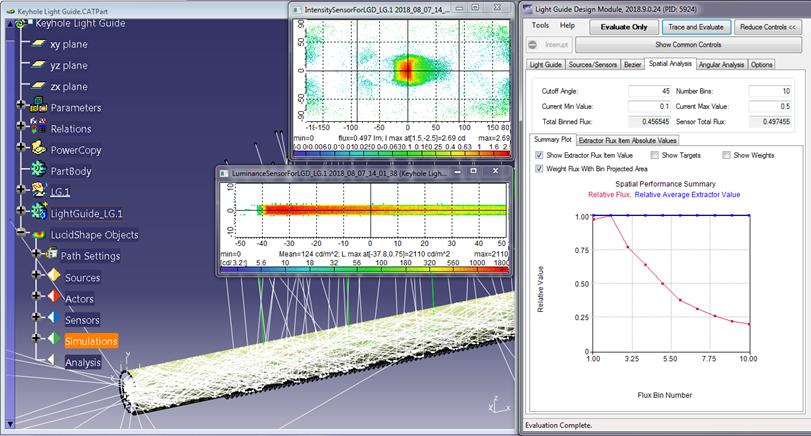Click Light Guide Design Module title icon

coord(528,9)
